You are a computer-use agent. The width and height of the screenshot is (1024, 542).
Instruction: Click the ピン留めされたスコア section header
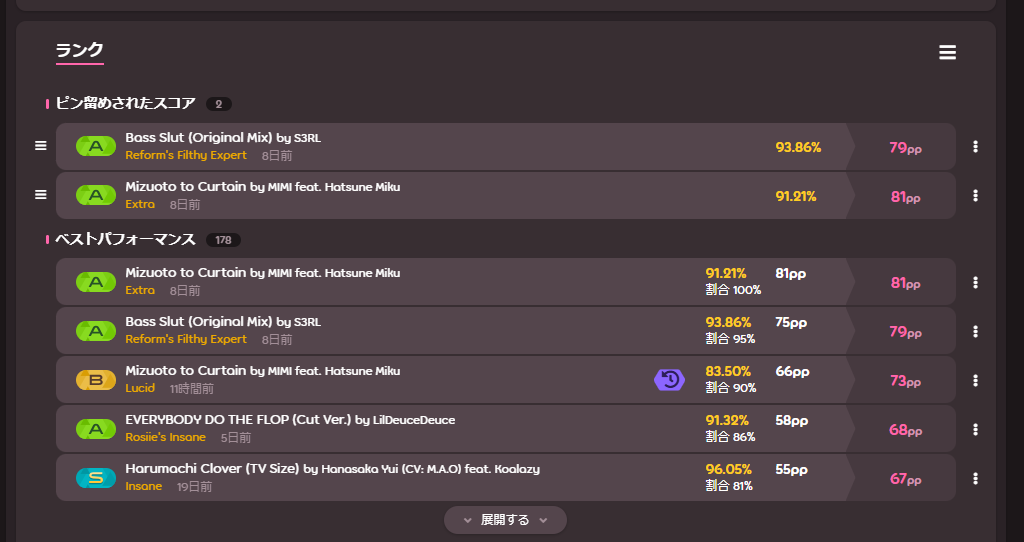point(125,103)
